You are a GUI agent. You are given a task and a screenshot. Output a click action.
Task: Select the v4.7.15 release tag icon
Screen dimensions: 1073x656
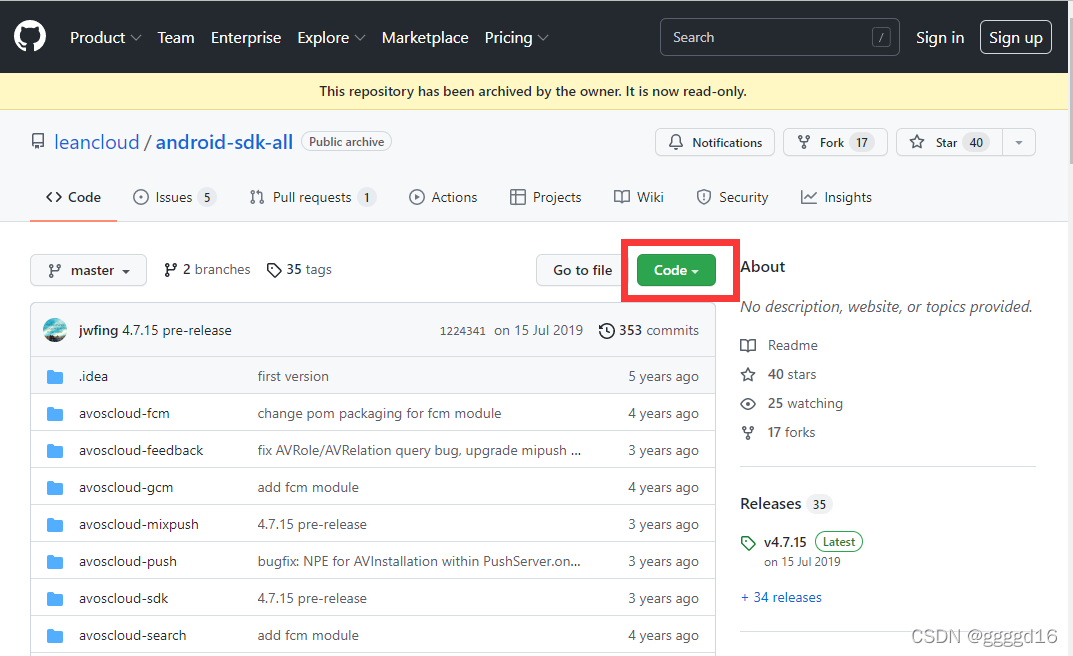[x=748, y=543]
